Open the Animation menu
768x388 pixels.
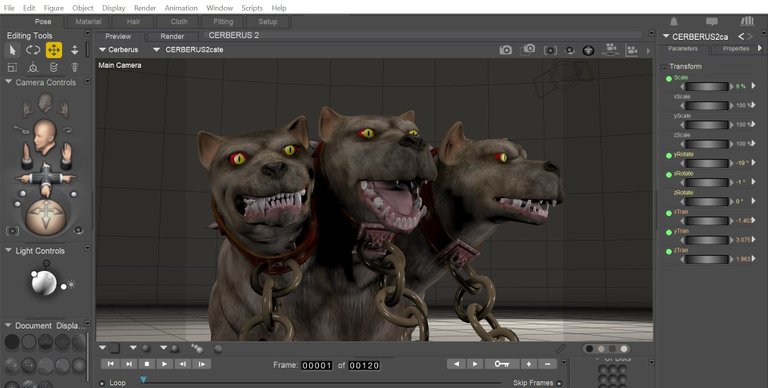[x=181, y=8]
